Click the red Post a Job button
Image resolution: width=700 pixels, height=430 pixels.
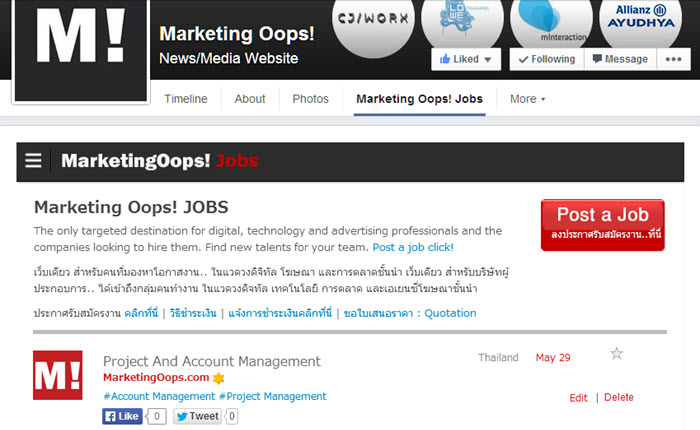click(x=603, y=225)
